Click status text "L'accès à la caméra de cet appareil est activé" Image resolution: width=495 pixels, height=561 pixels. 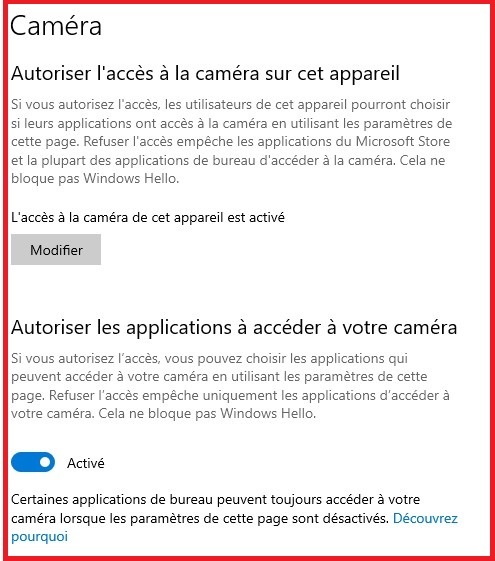tap(148, 218)
